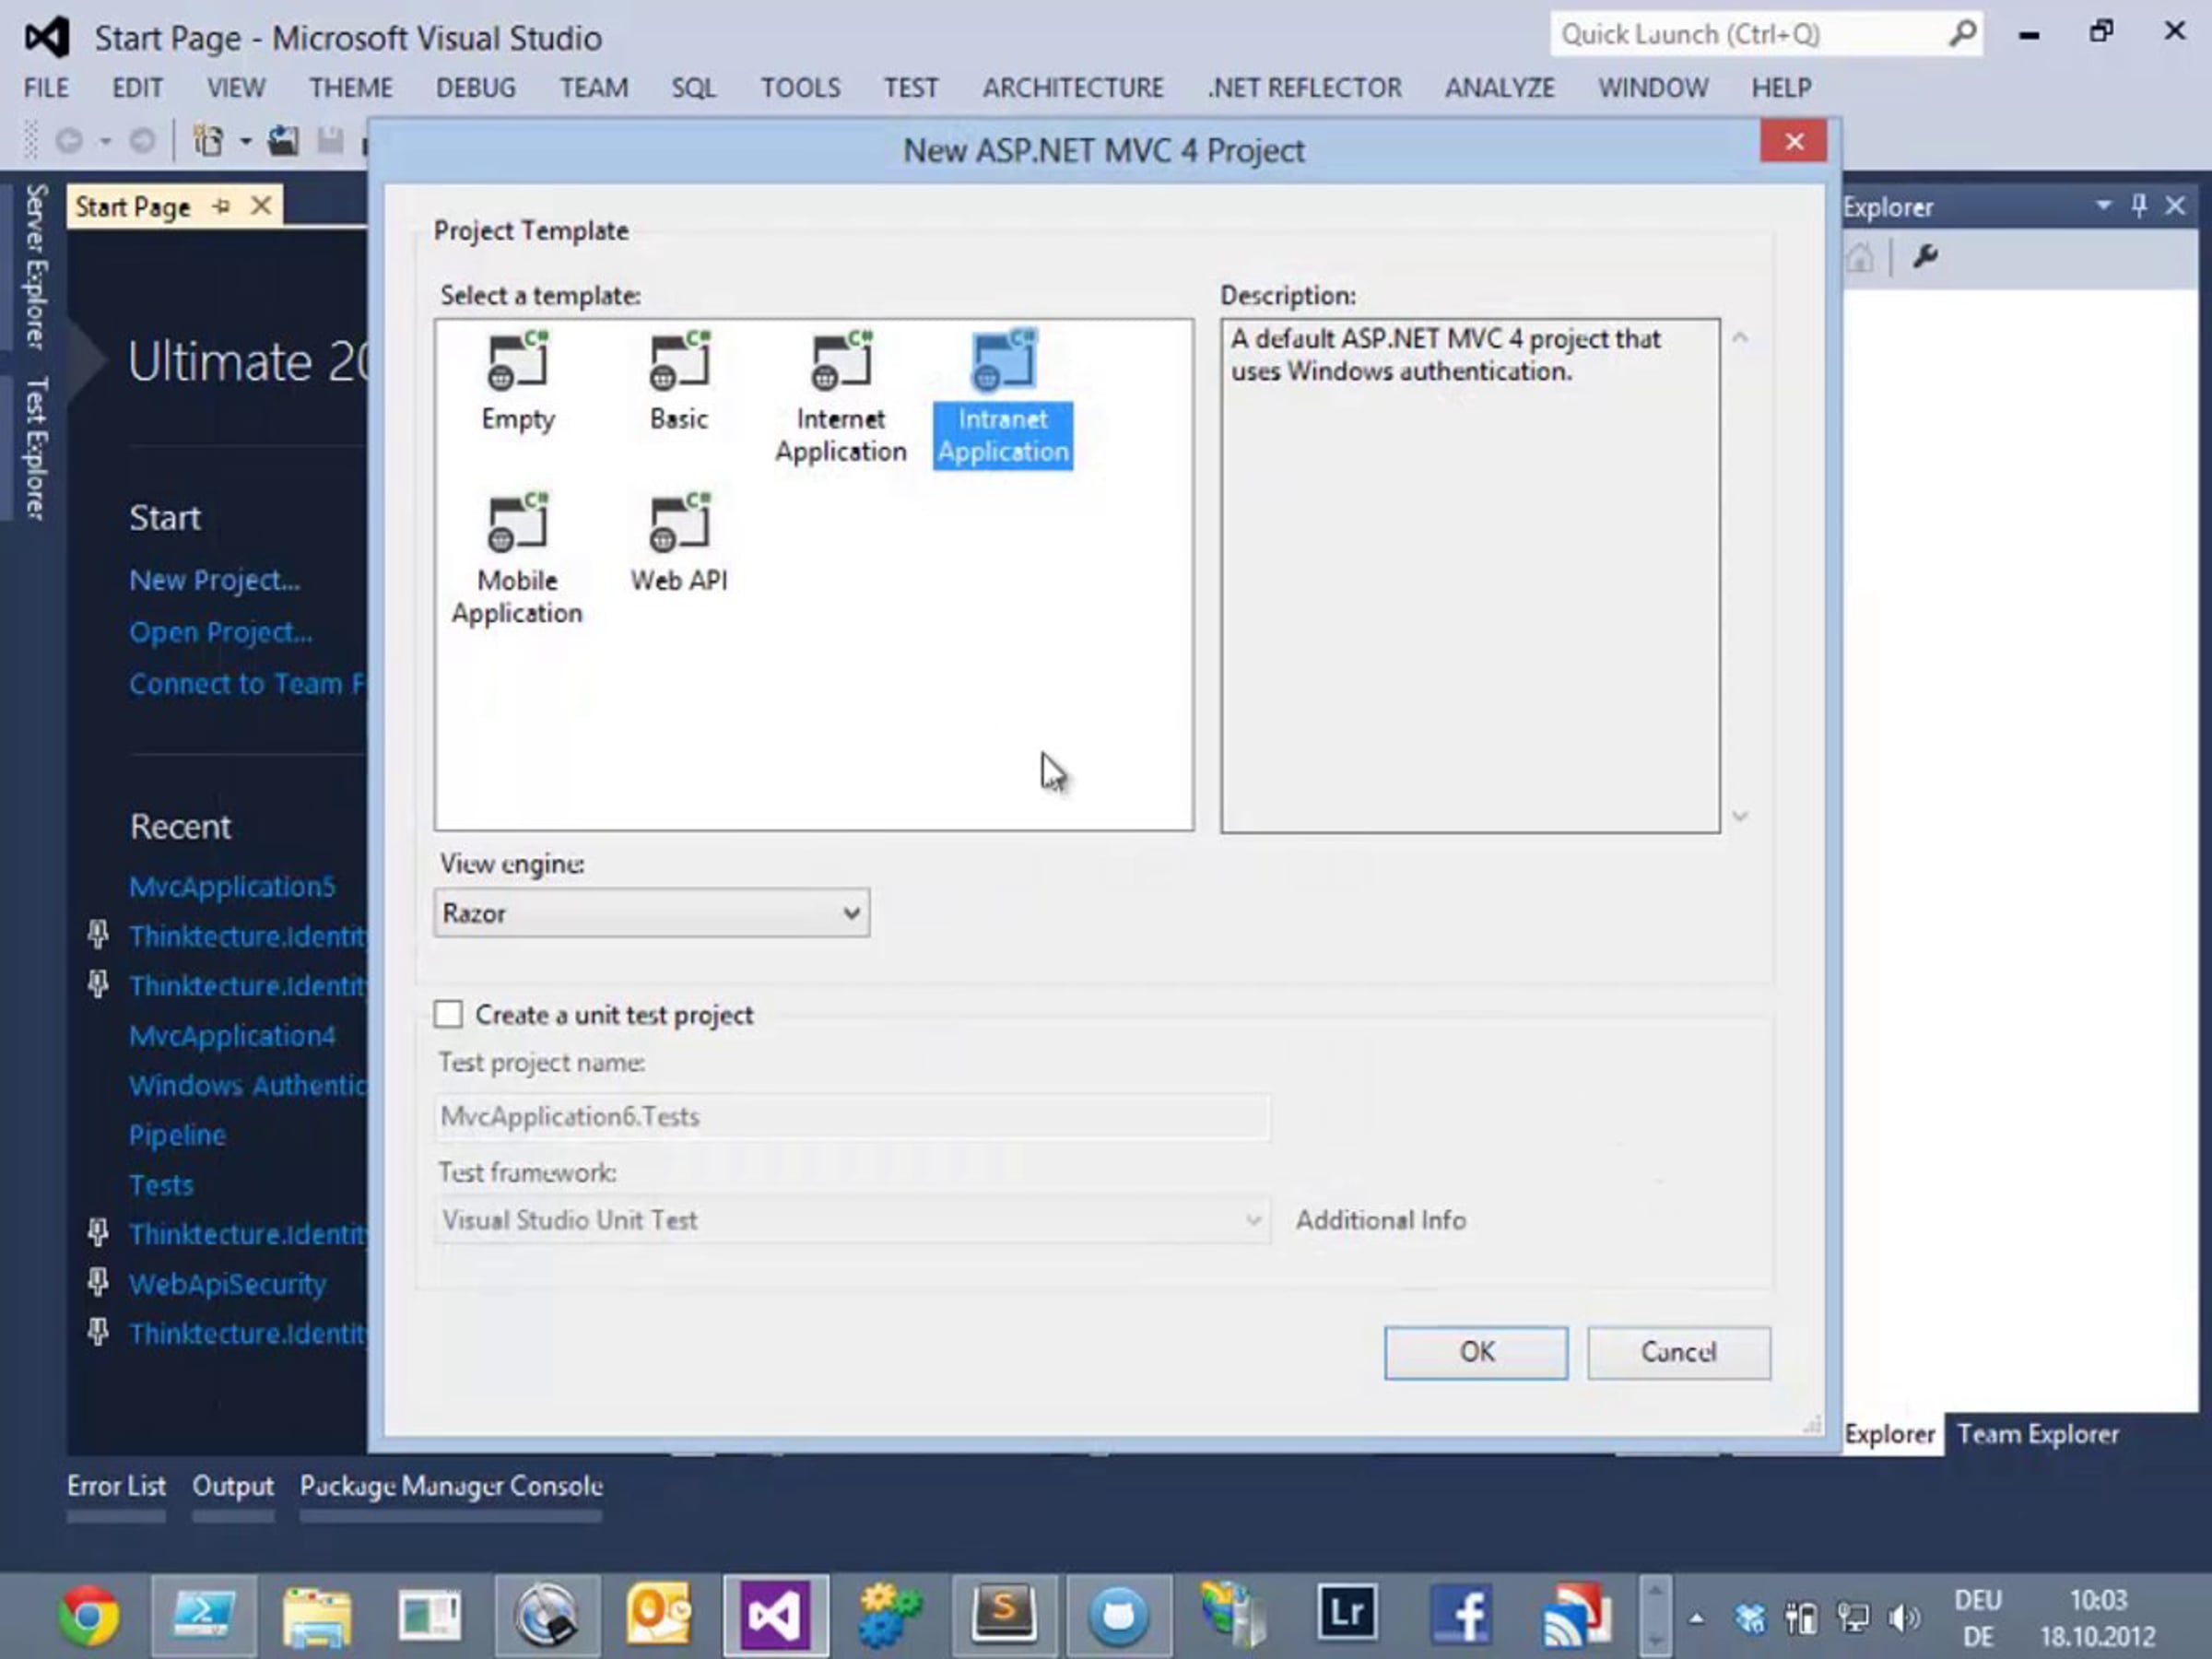Open the .NET REFLECTOR menu
This screenshot has height=1659, width=2212.
pos(1304,88)
